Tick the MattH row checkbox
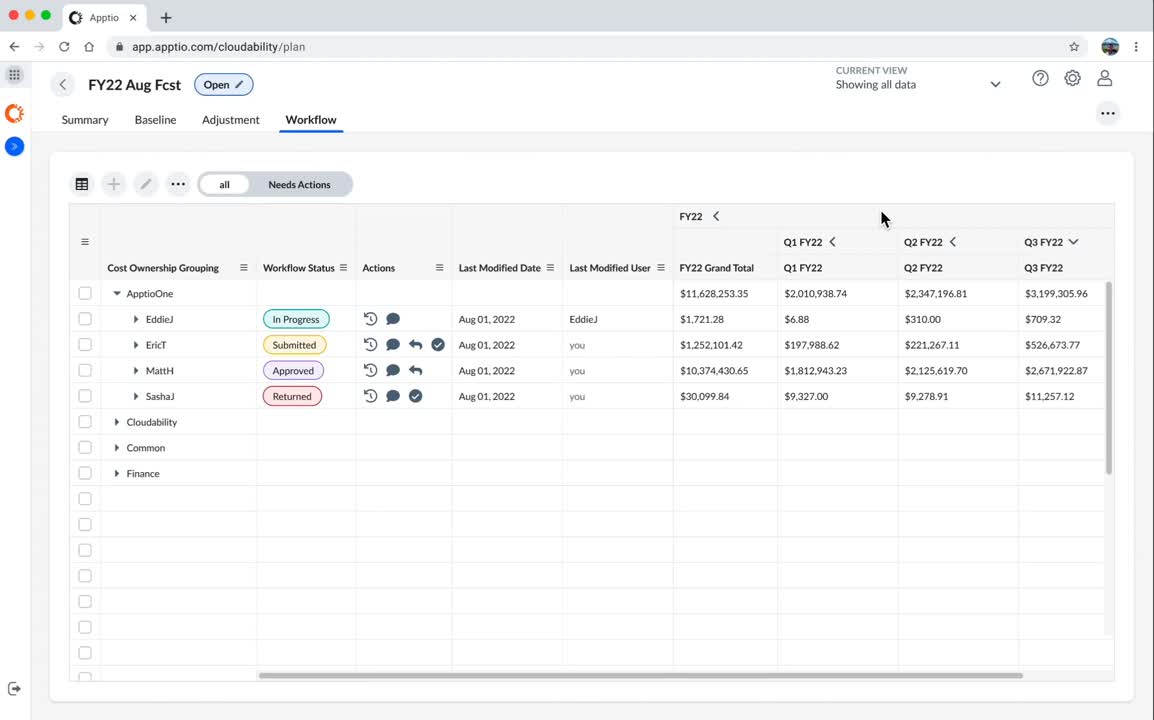1154x720 pixels. [85, 370]
